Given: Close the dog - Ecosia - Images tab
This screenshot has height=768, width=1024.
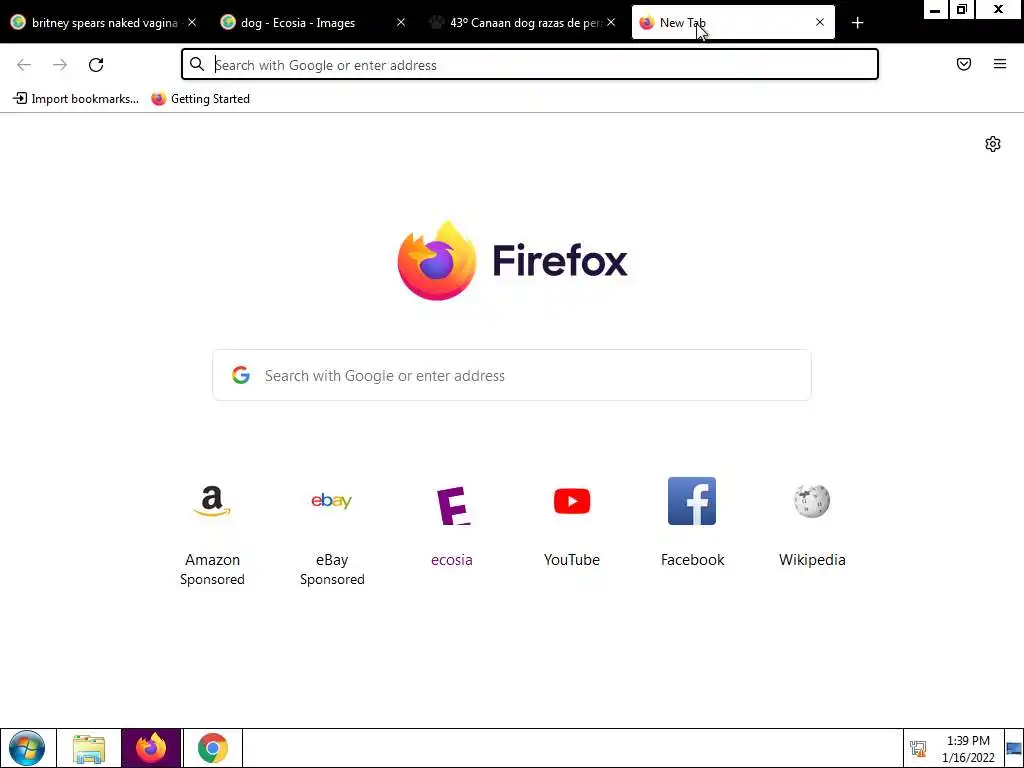Looking at the screenshot, I should coord(401,22).
